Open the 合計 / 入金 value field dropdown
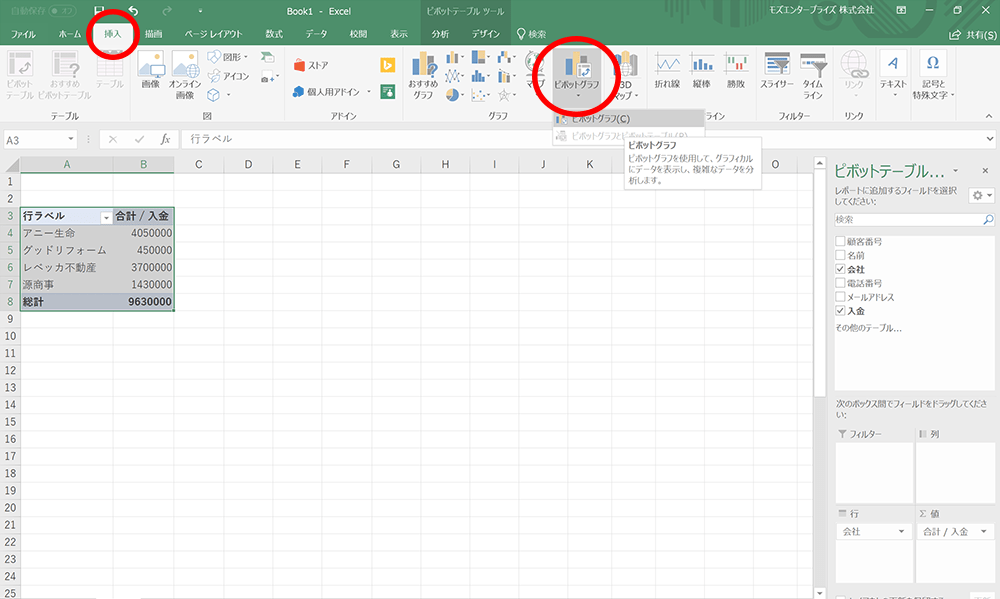1000x599 pixels. [x=983, y=531]
